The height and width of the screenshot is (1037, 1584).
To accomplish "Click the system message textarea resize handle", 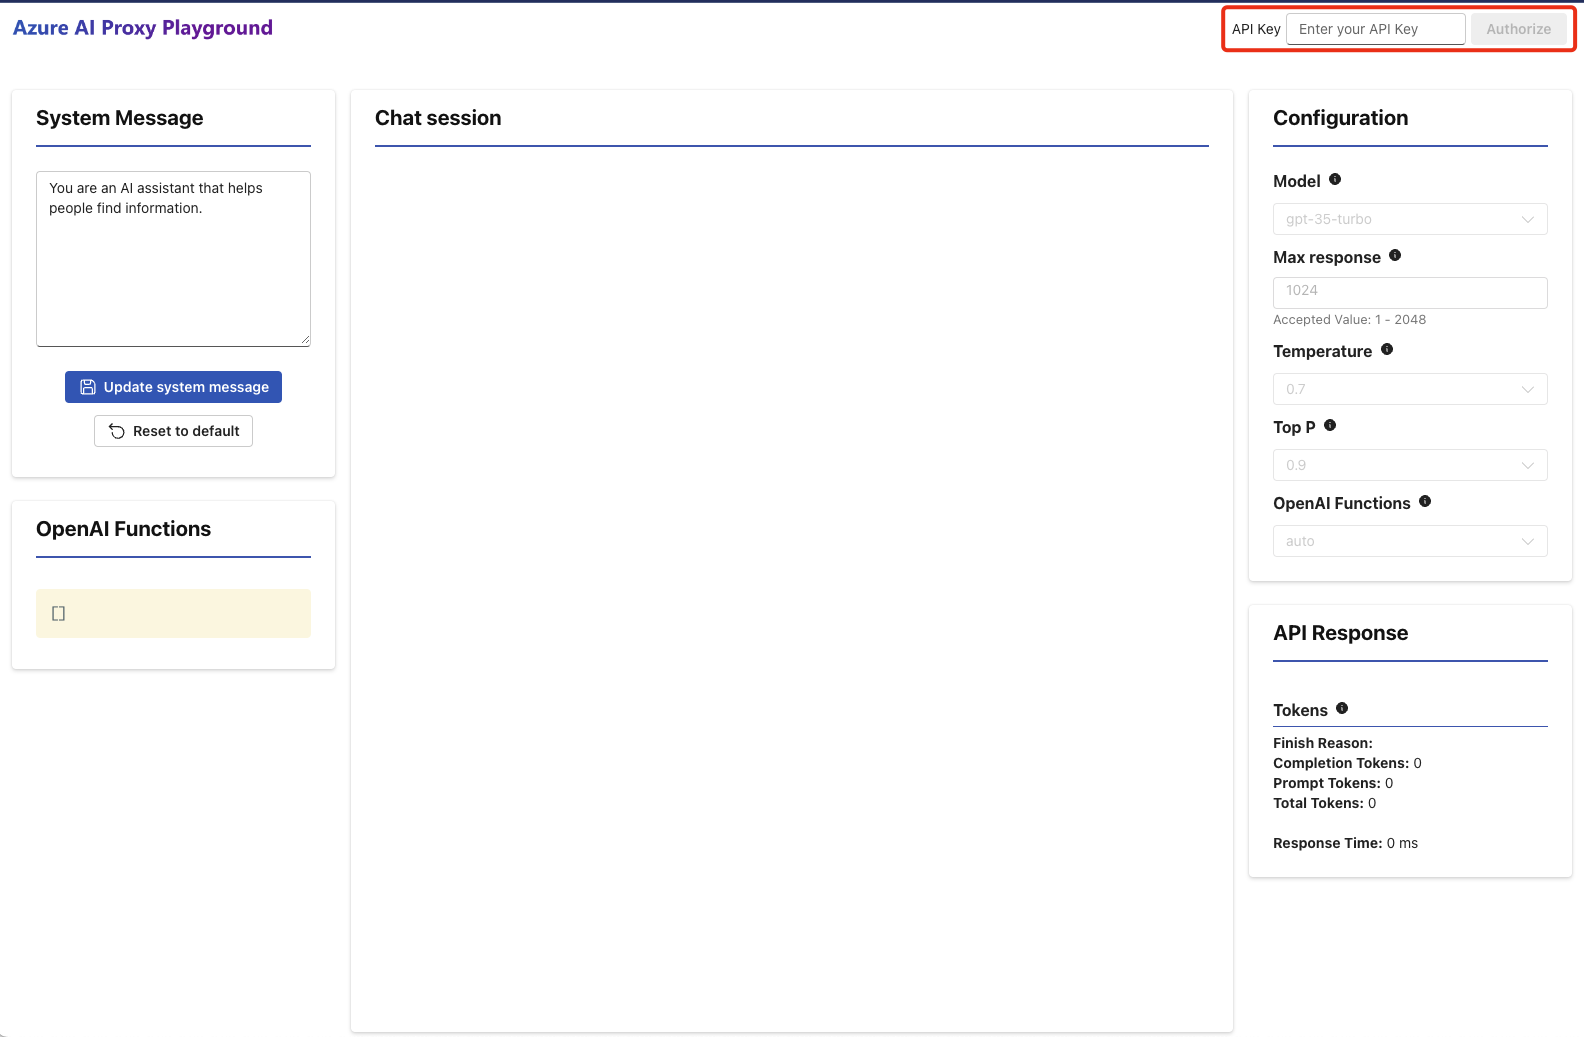I will click(x=305, y=340).
